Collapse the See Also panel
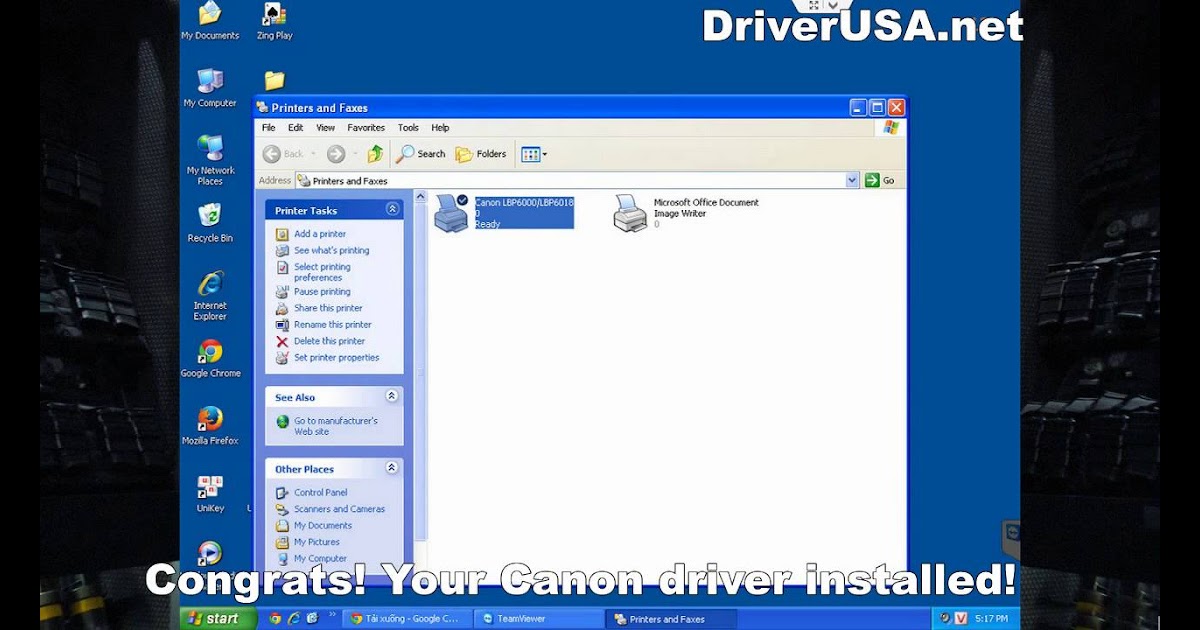This screenshot has width=1200, height=630. (x=392, y=397)
